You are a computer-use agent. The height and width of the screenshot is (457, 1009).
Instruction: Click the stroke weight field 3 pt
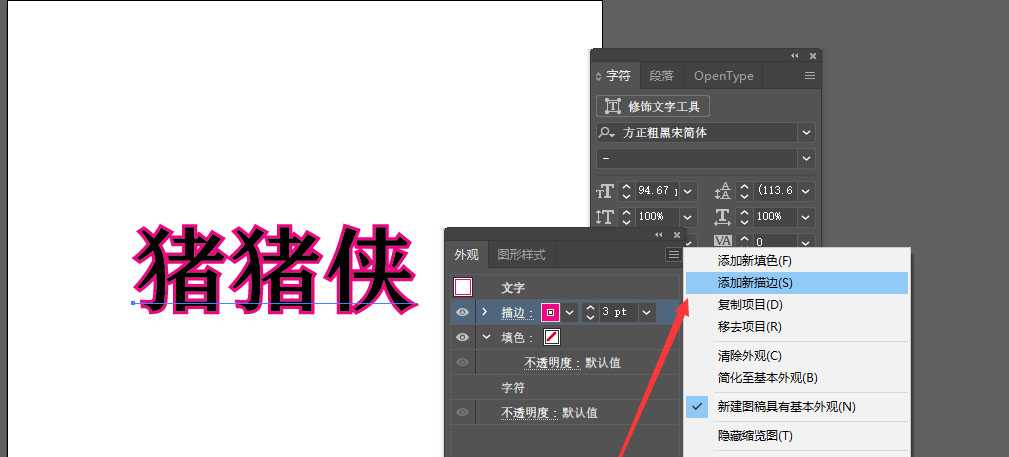(618, 312)
